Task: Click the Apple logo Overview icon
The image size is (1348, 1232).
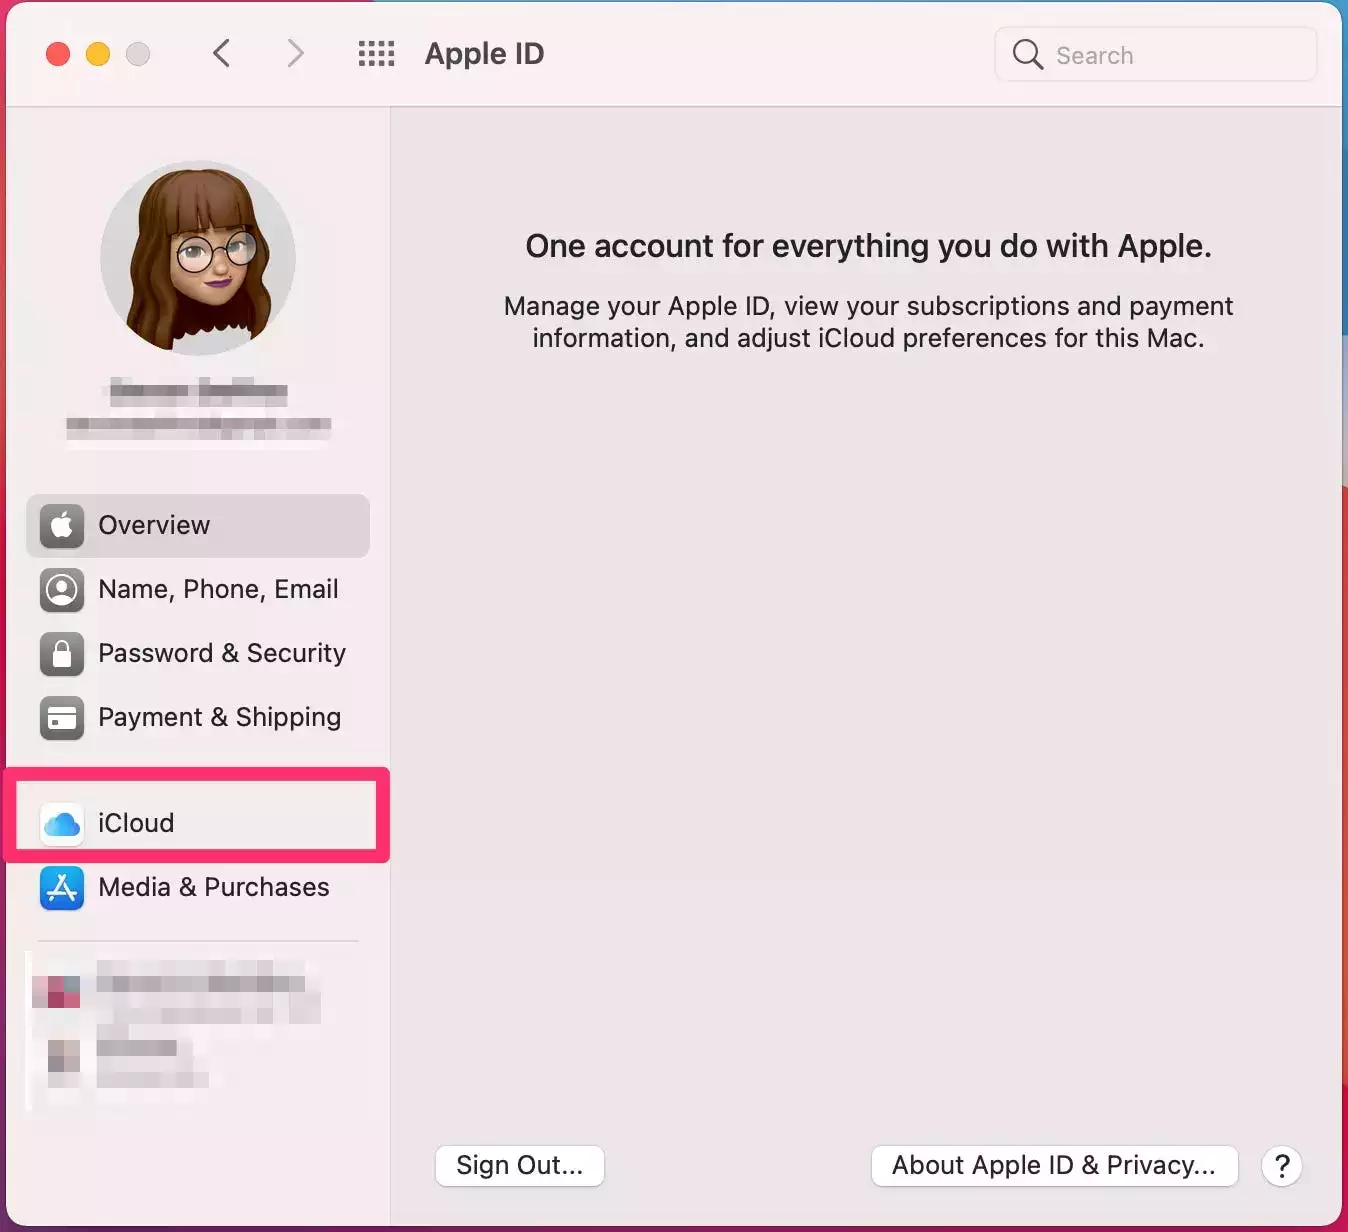Action: [62, 525]
